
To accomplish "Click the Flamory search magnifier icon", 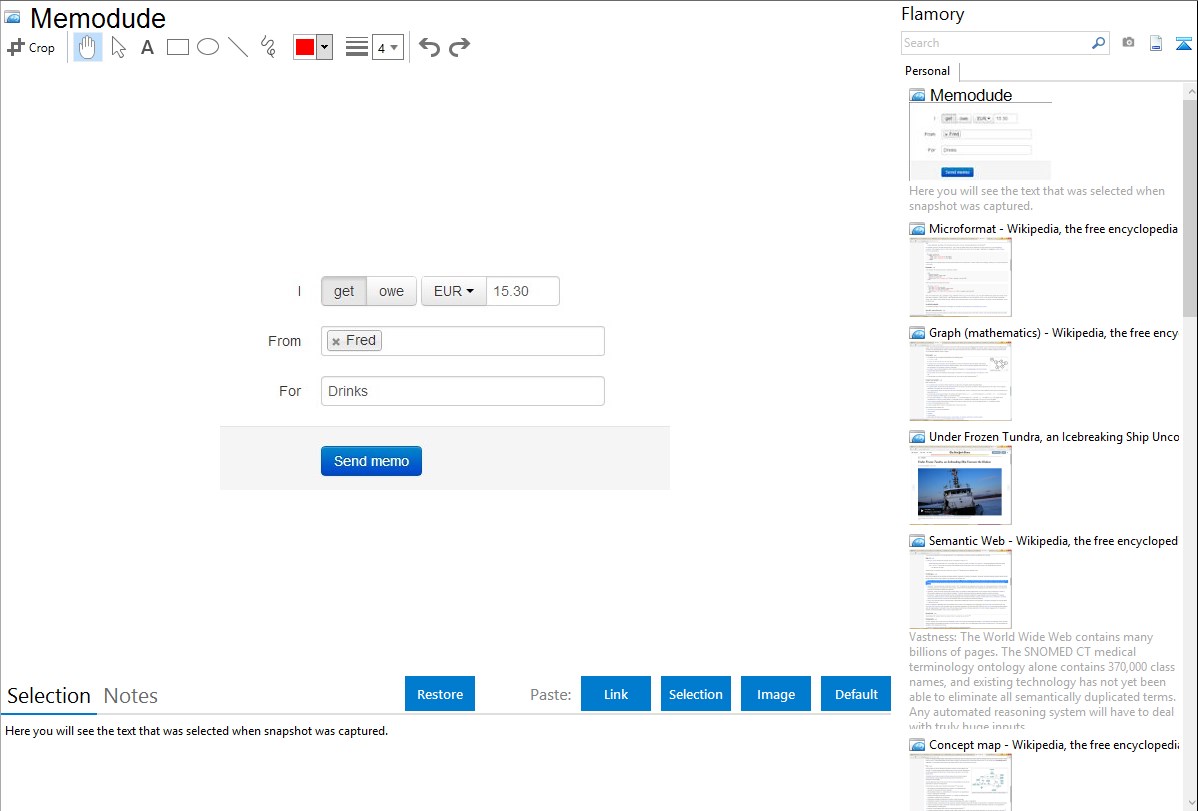I will (x=1099, y=43).
